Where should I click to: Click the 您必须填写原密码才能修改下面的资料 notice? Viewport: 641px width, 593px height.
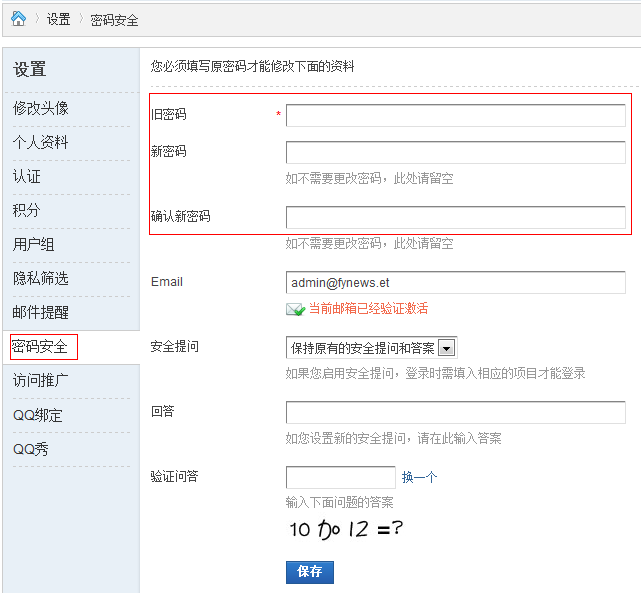pyautogui.click(x=252, y=66)
